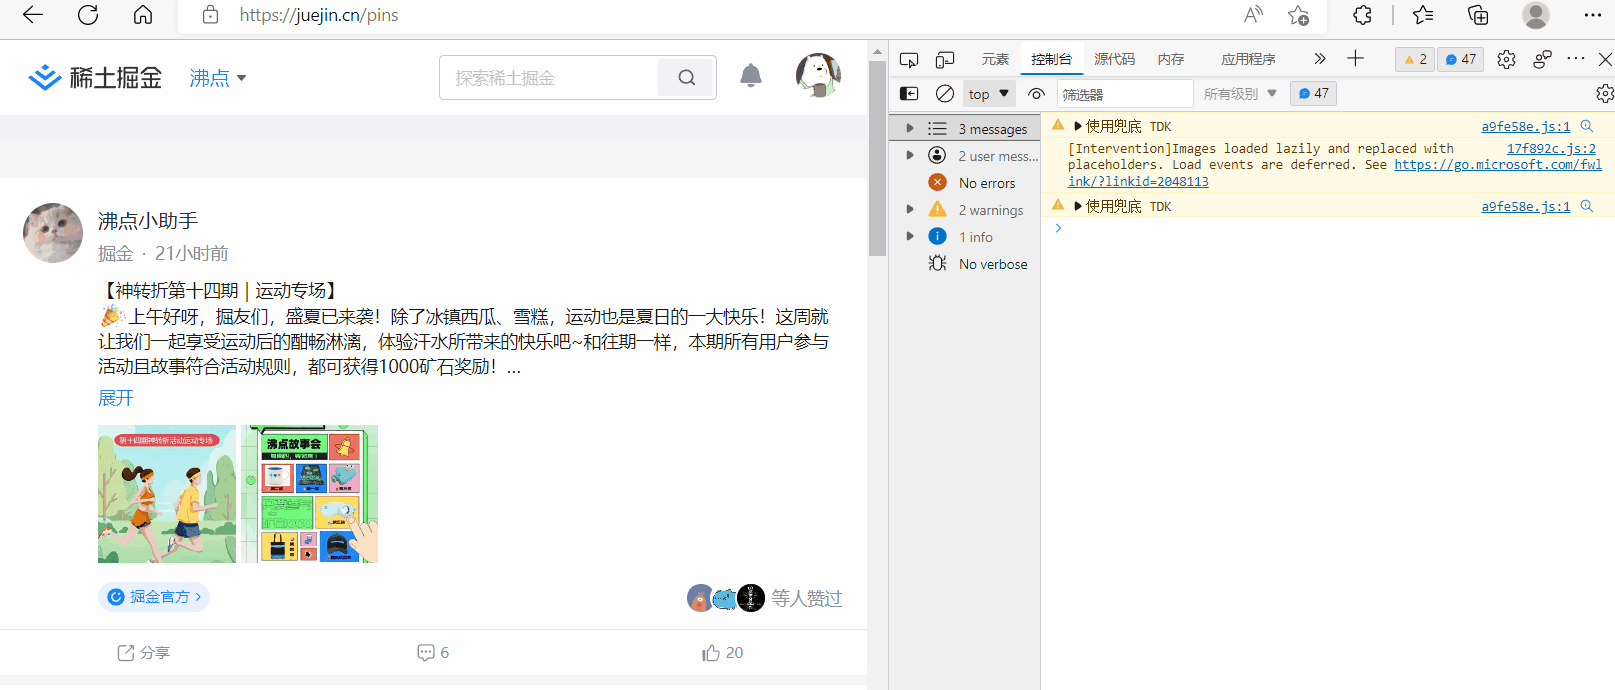Expand the 1 info group
Viewport: 1615px width, 690px height.
(x=909, y=236)
